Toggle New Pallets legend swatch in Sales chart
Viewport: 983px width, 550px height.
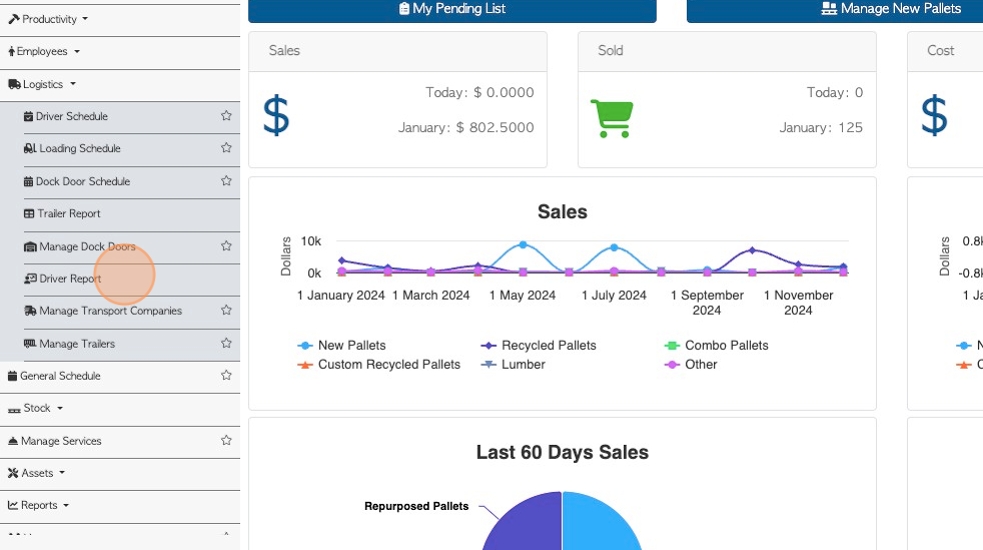(x=305, y=346)
